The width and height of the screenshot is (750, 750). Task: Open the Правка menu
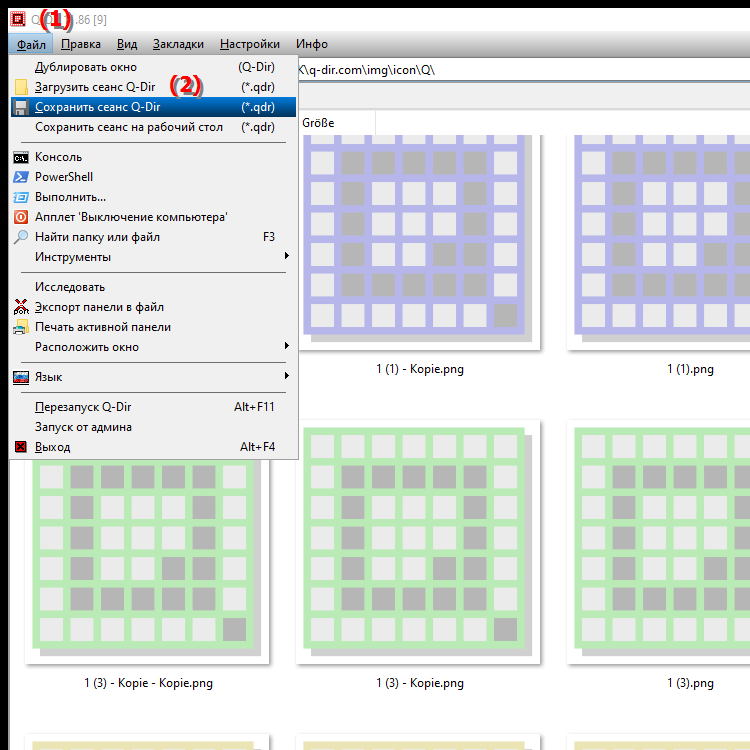[81, 44]
